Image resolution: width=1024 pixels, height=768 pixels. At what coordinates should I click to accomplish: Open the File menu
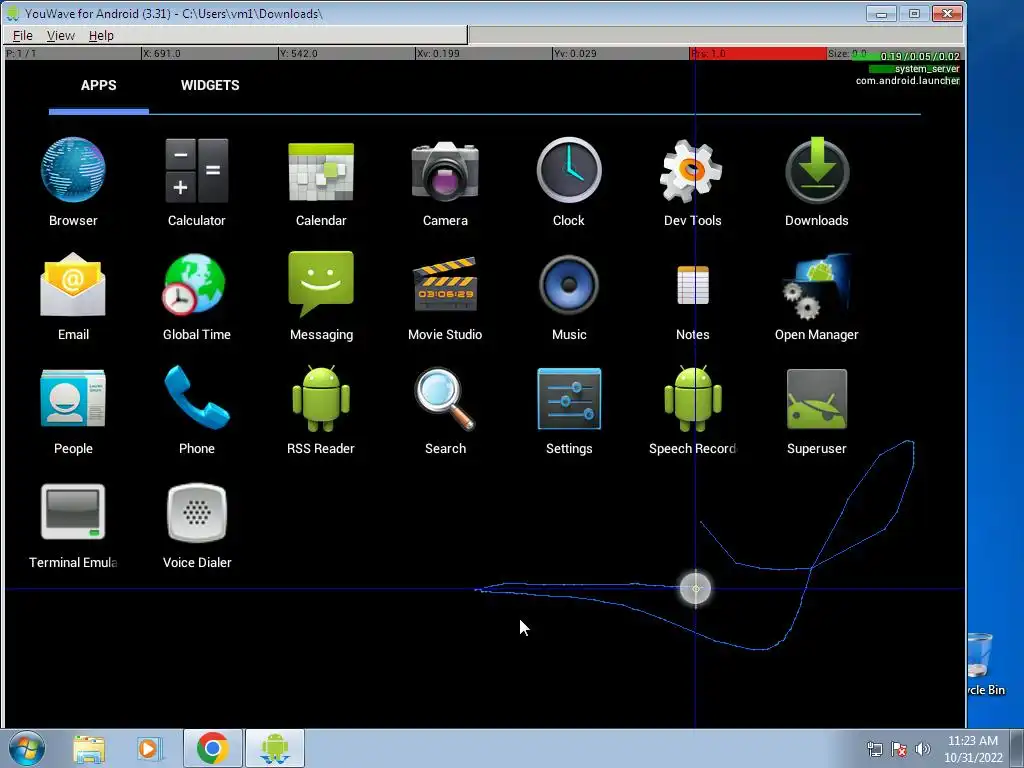(x=22, y=35)
